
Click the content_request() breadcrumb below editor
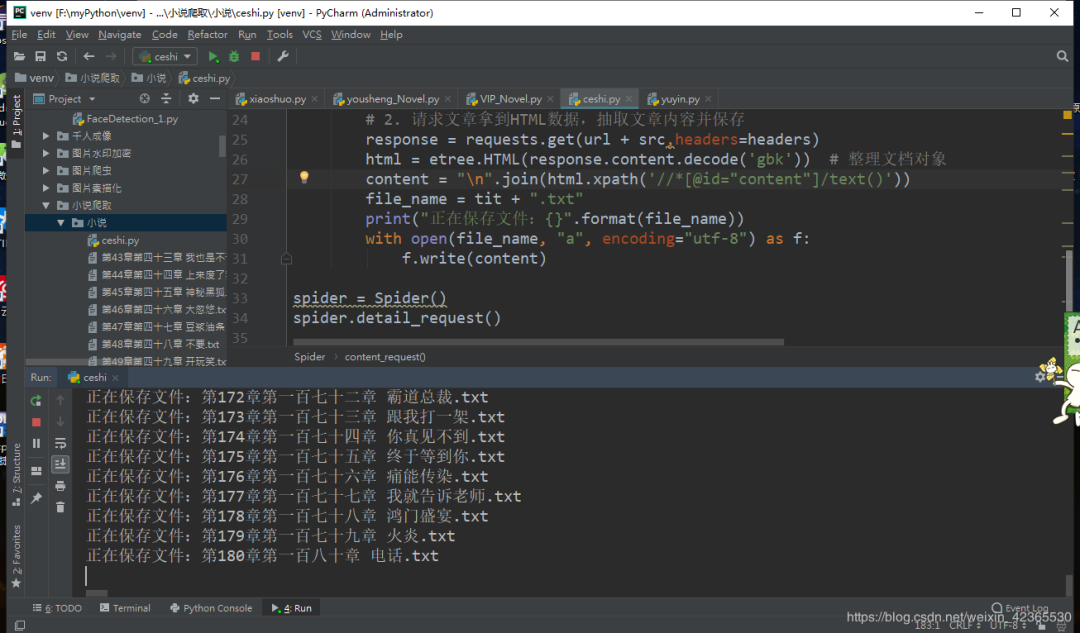[x=385, y=357]
